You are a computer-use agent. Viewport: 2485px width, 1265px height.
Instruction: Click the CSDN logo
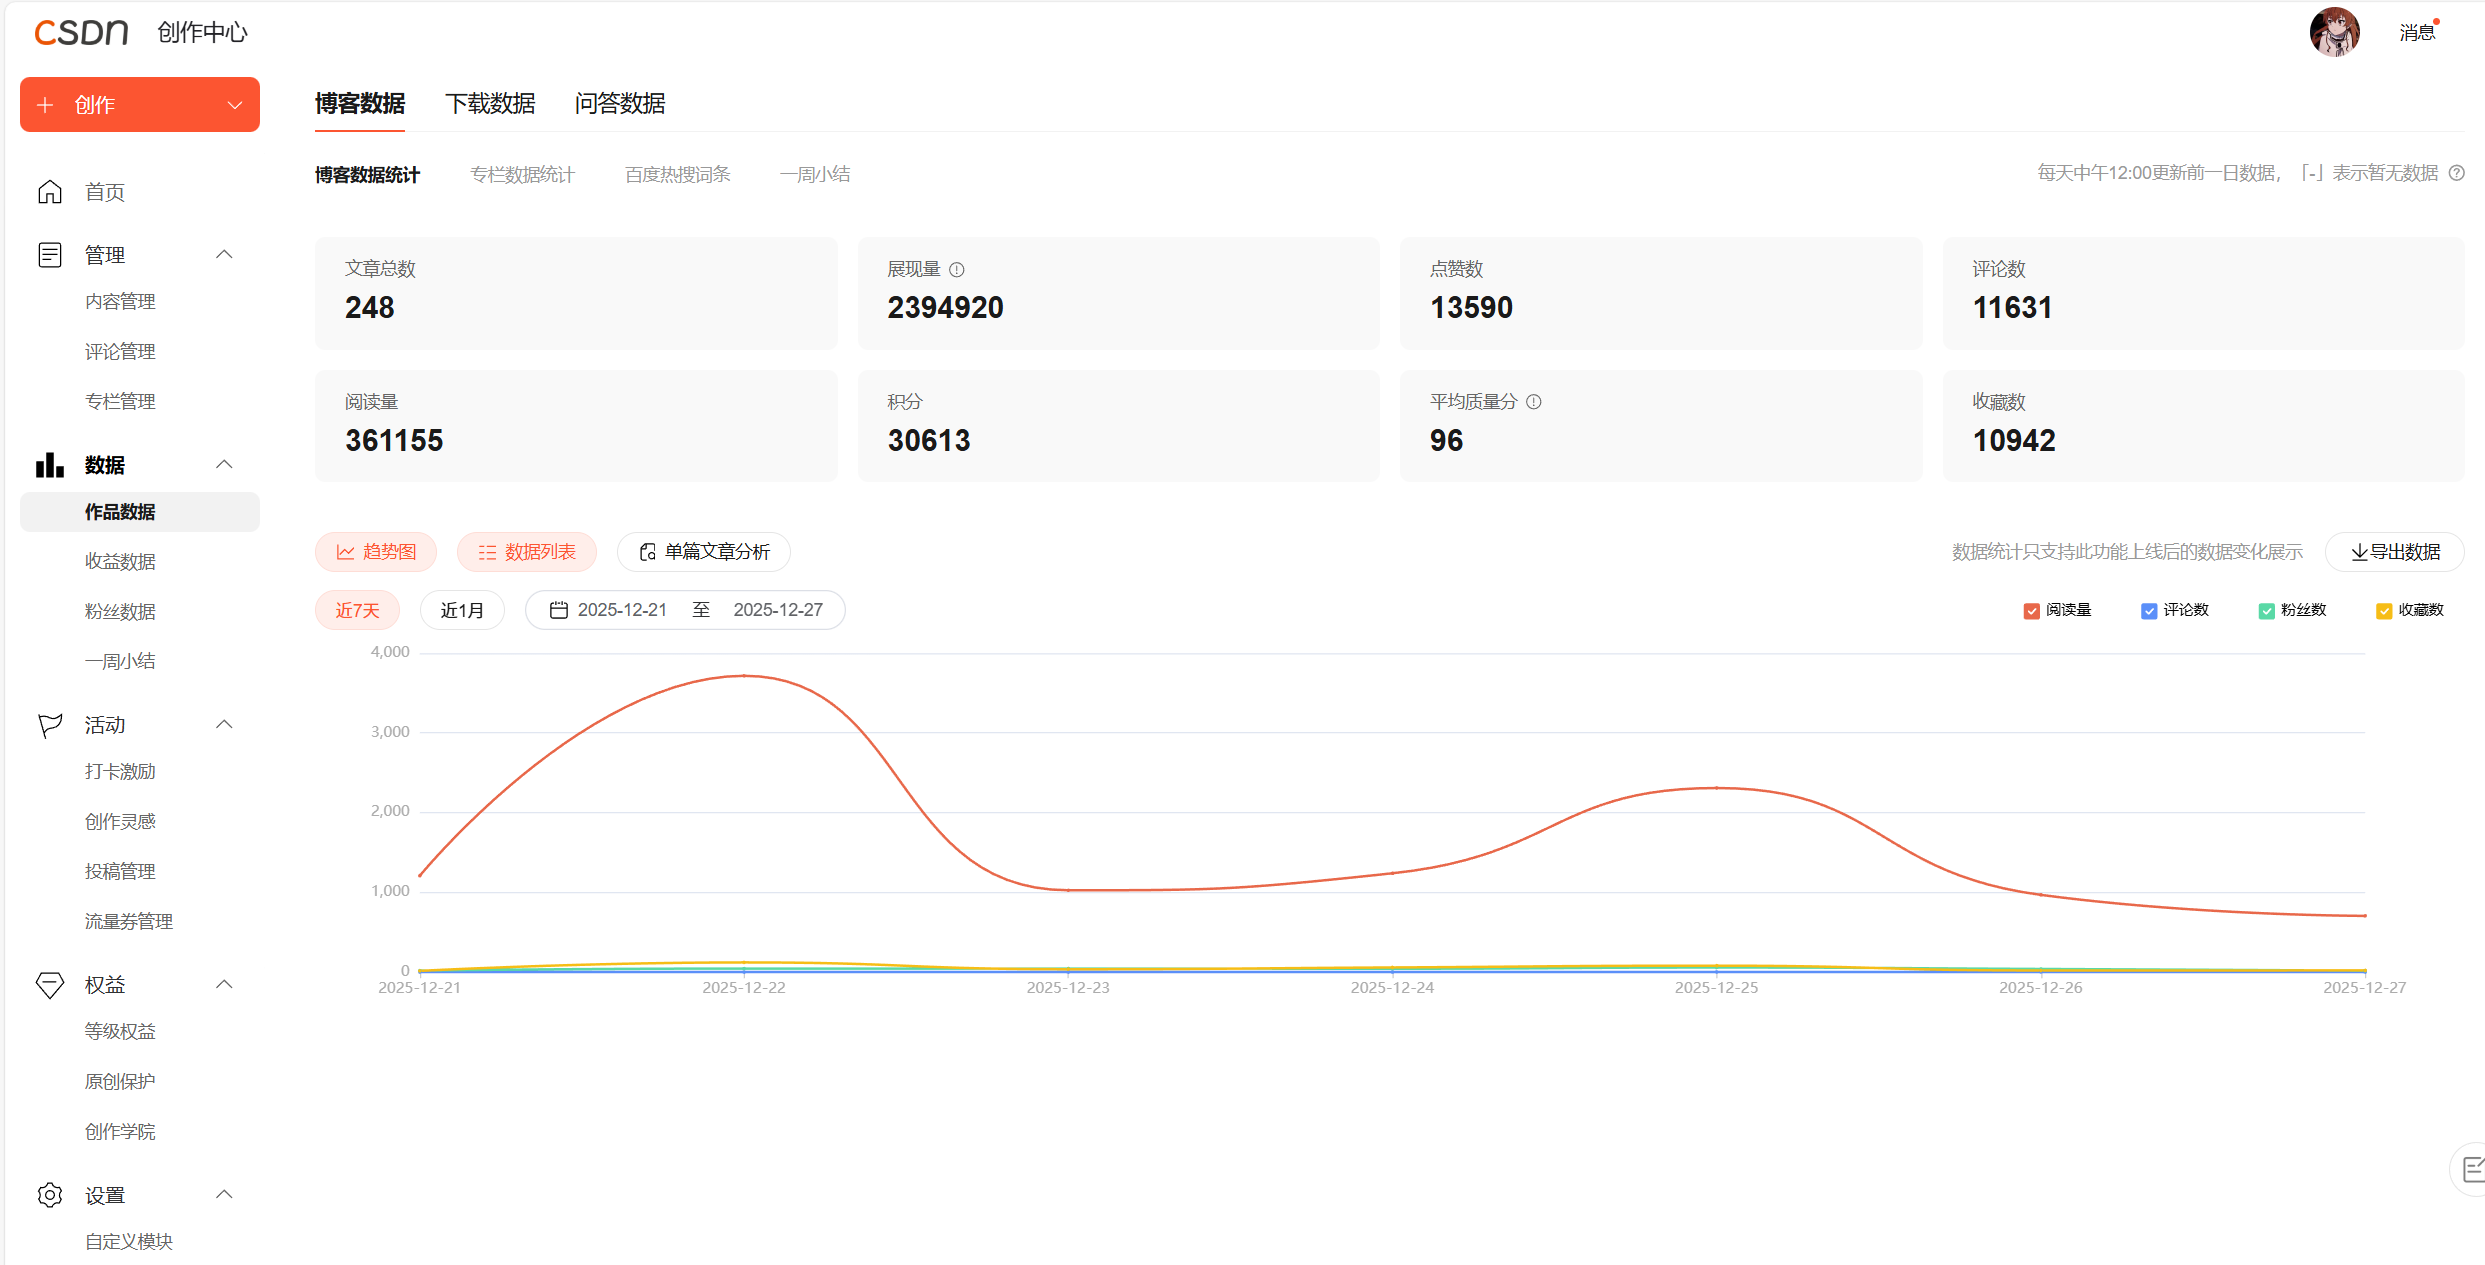(x=81, y=32)
